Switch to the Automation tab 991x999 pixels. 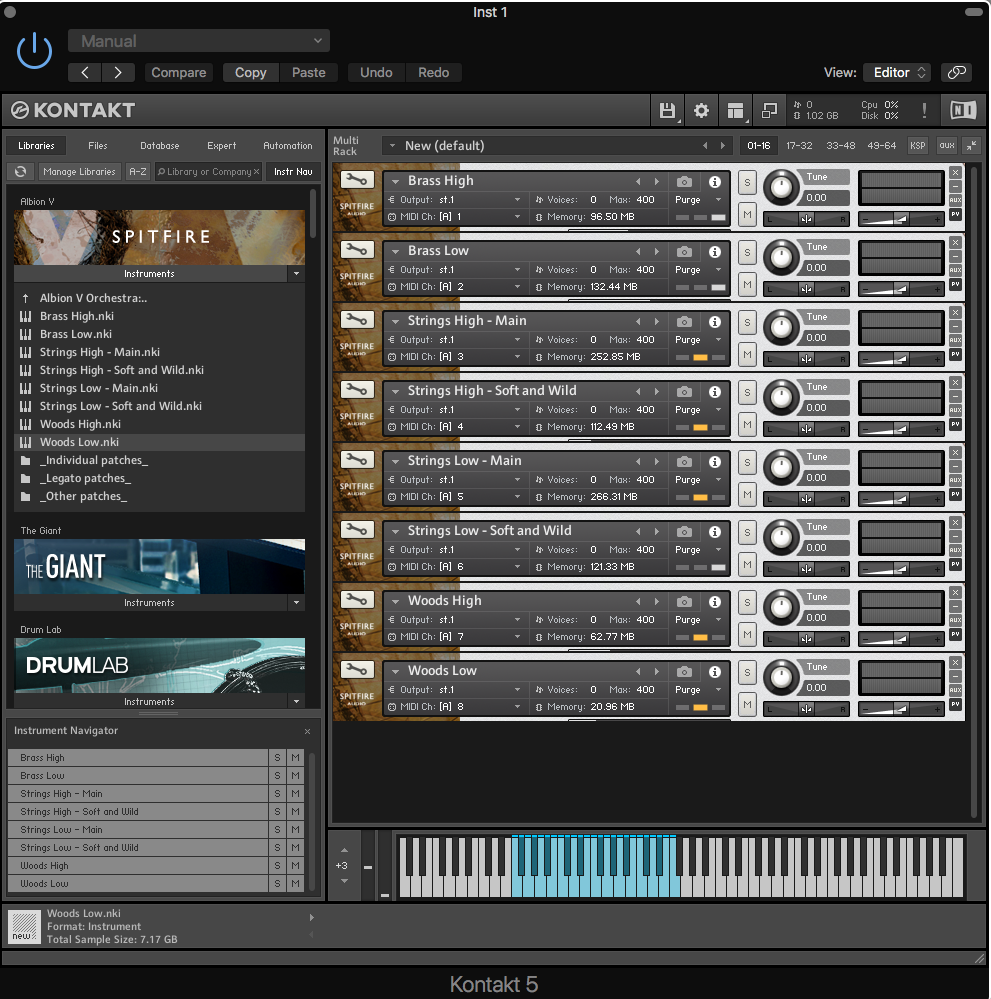[288, 146]
